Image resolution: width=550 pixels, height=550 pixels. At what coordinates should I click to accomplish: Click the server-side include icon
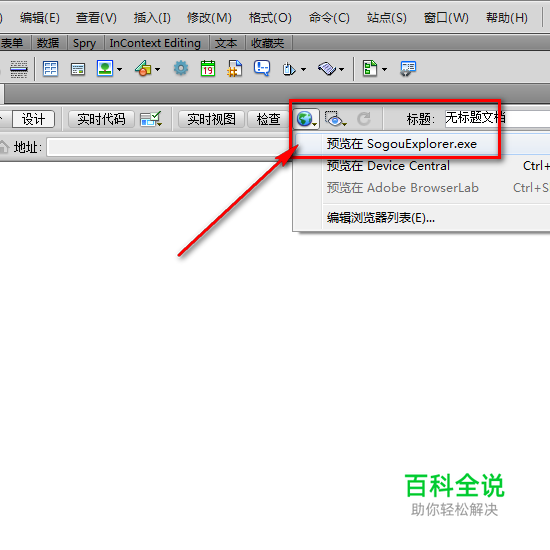[x=235, y=68]
